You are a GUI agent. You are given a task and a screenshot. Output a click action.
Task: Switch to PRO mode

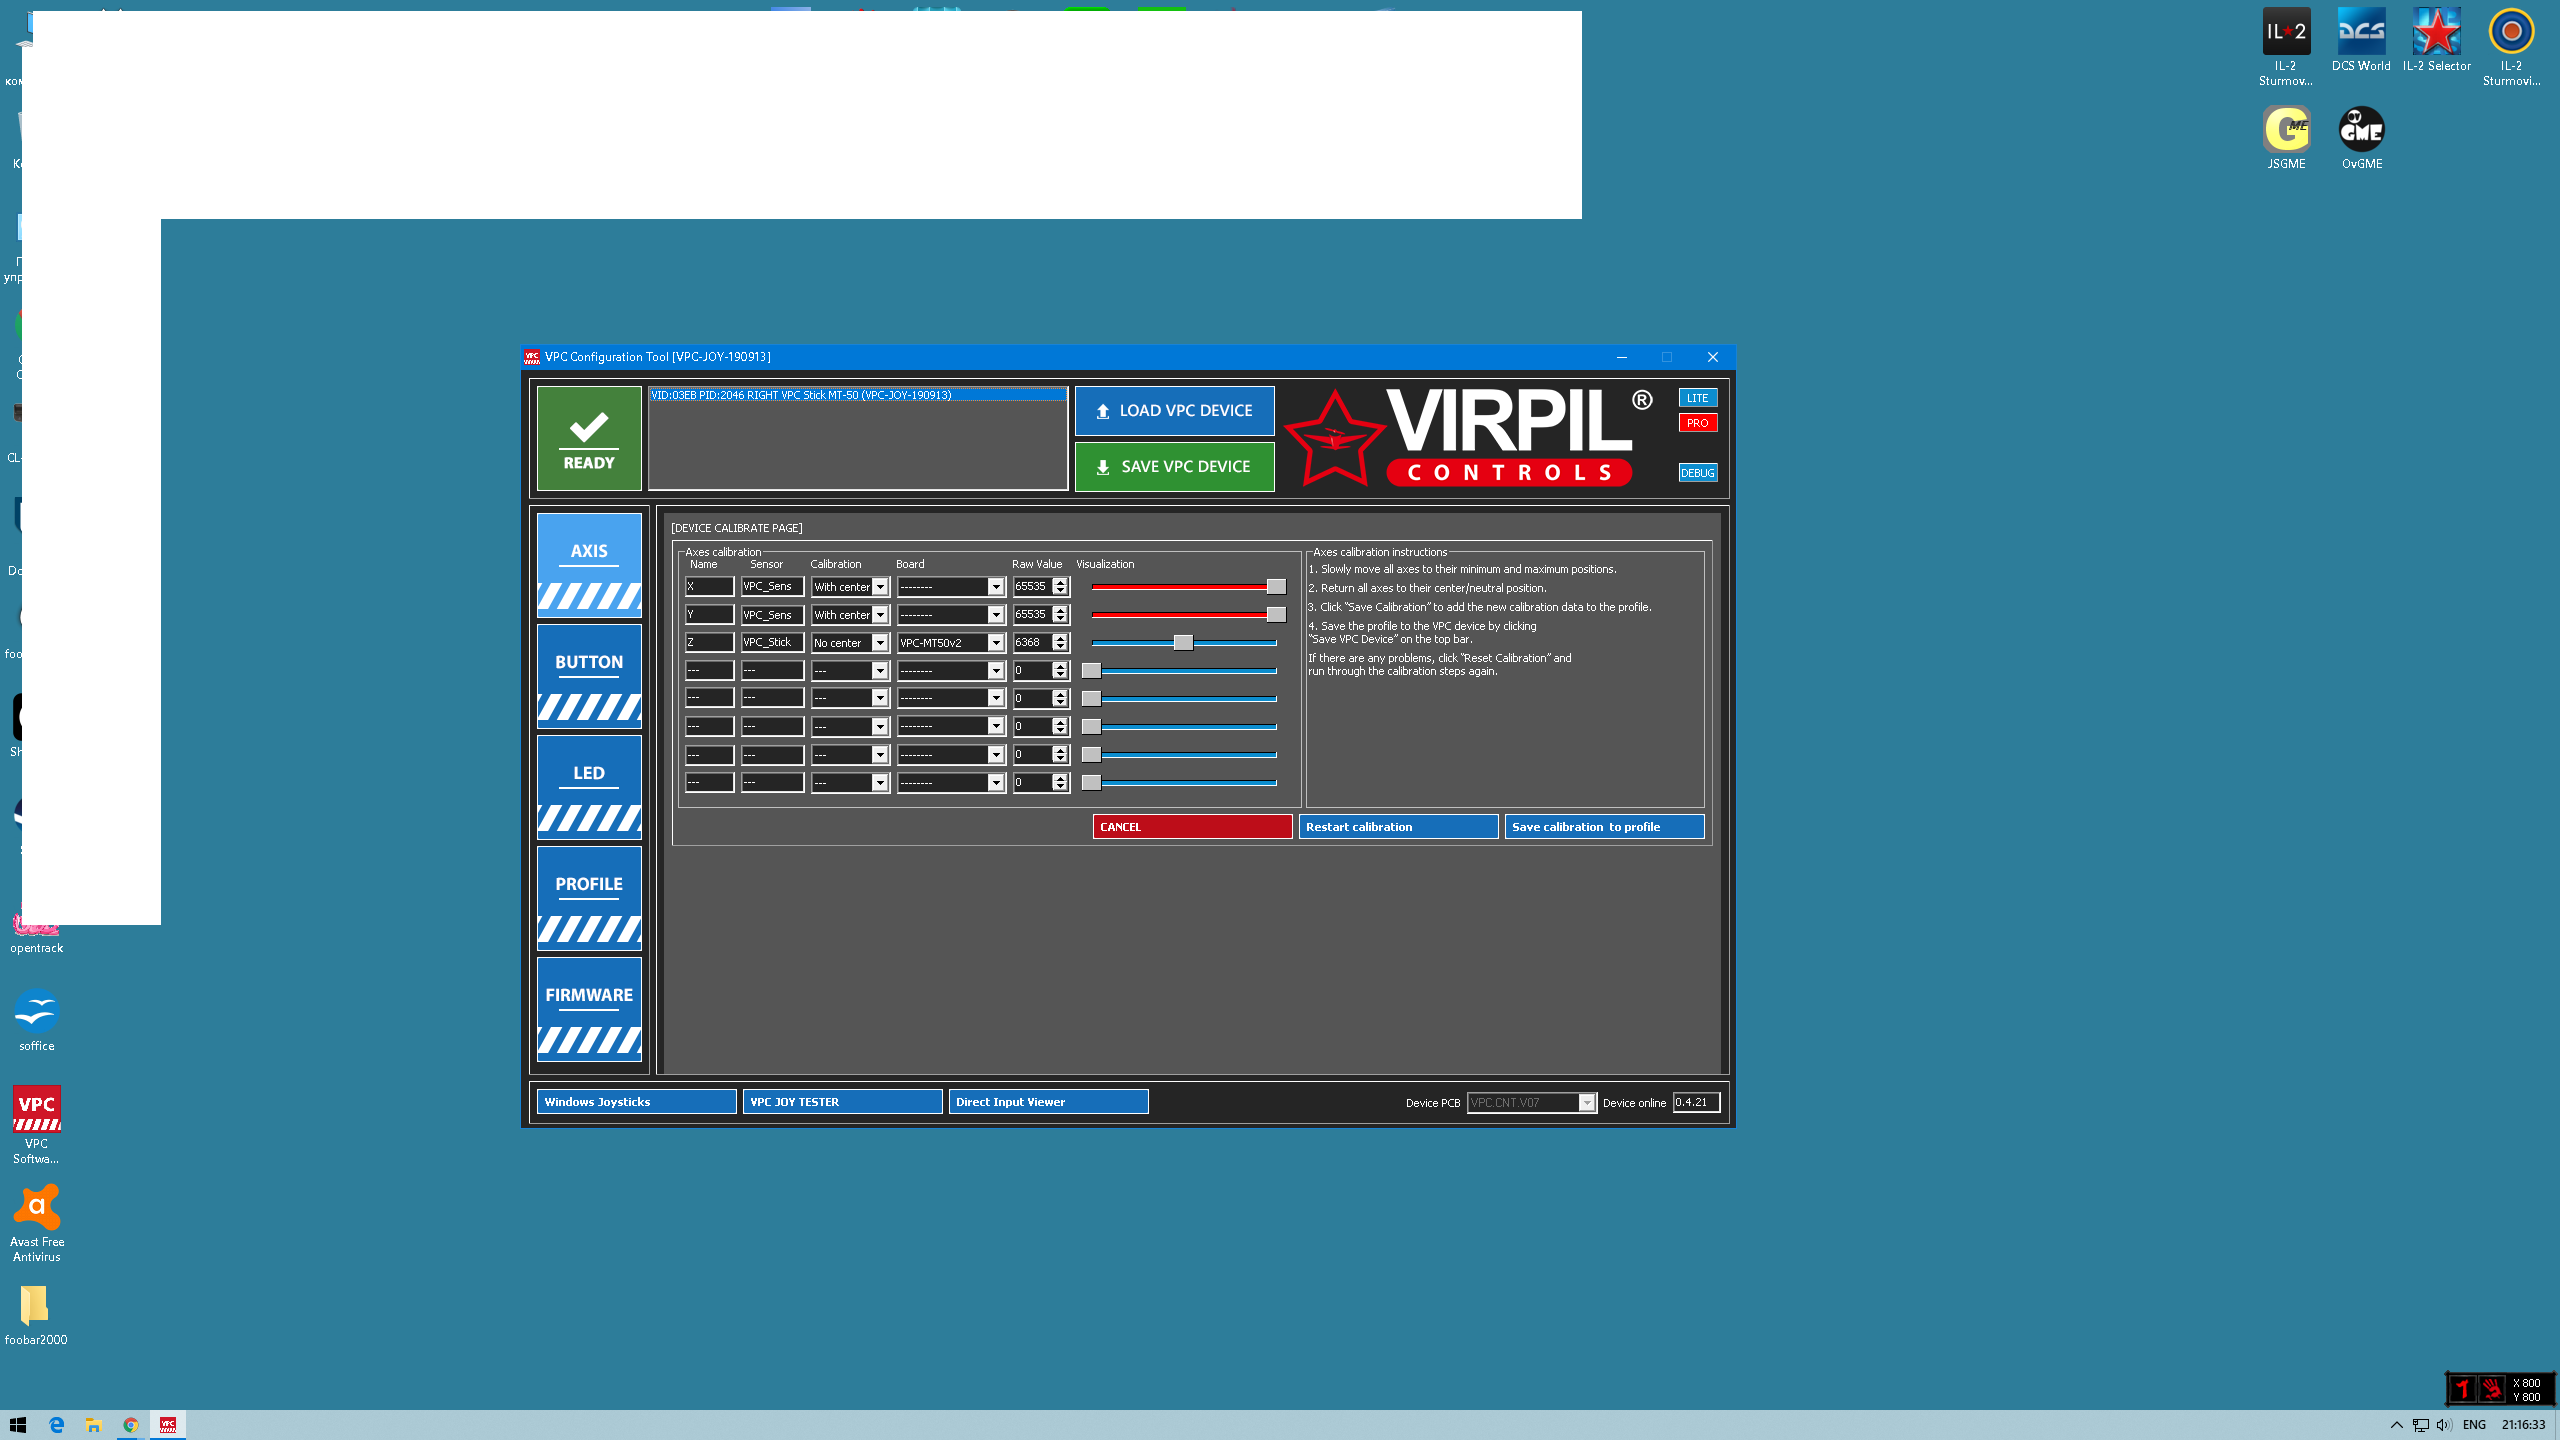(1698, 423)
